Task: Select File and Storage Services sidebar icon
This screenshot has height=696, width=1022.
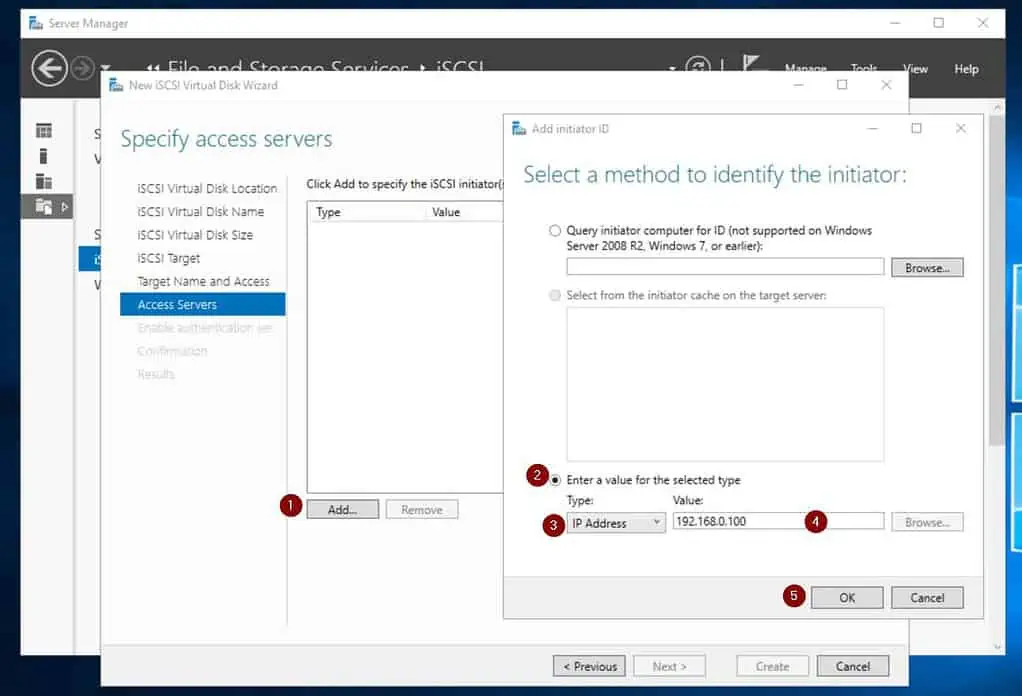Action: point(44,207)
